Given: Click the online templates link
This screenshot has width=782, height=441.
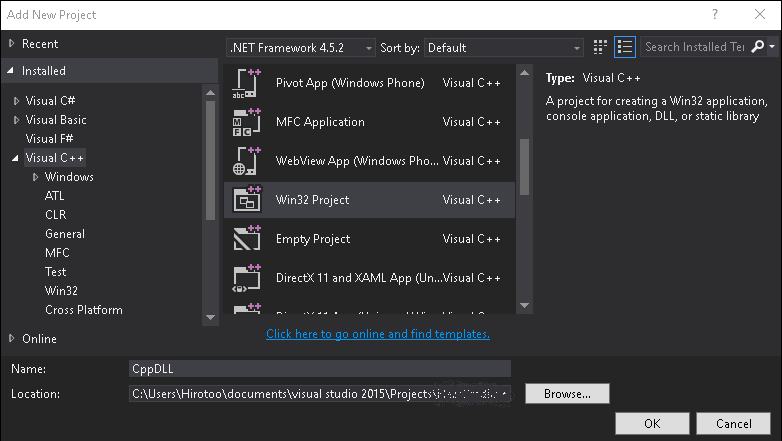Looking at the screenshot, I should 378,334.
